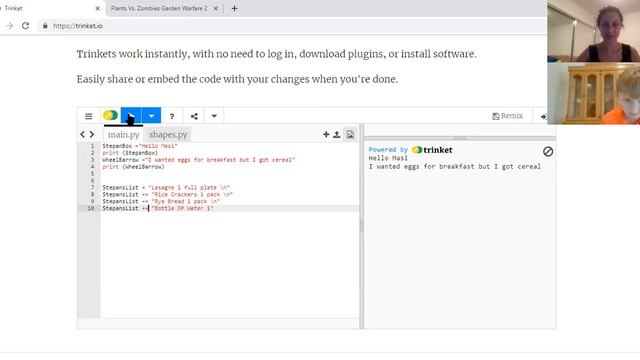Switch to the shapes.py tab
This screenshot has height=360, width=640.
tap(168, 134)
